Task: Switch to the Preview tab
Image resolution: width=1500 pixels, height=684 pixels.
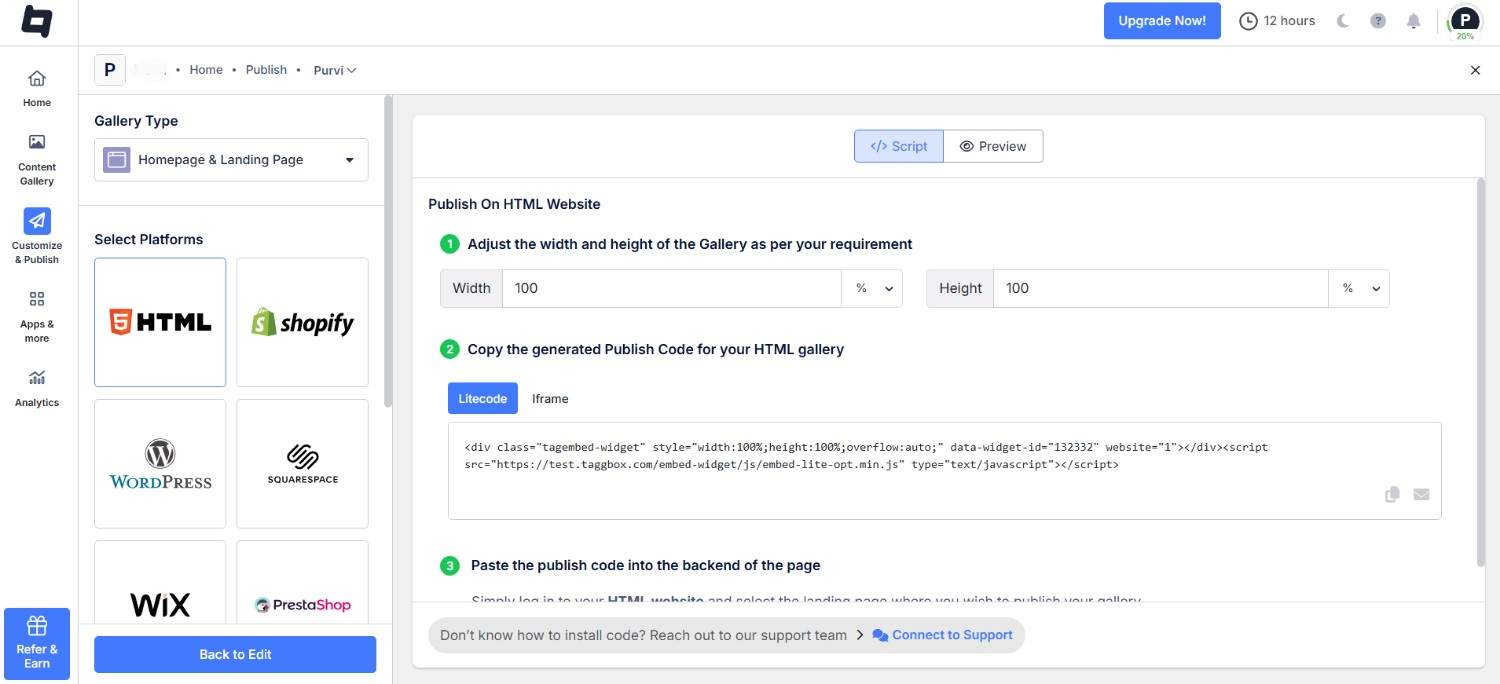Action: 992,146
